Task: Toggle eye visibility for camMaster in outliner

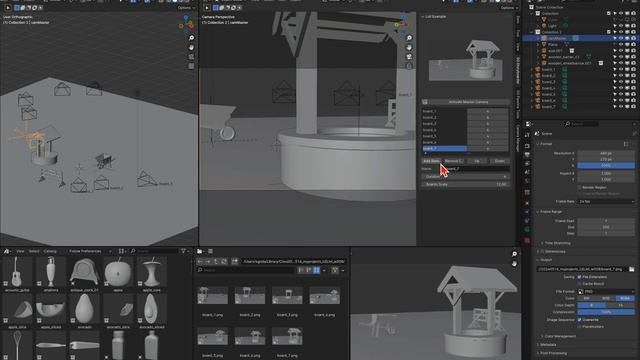Action: (621, 38)
